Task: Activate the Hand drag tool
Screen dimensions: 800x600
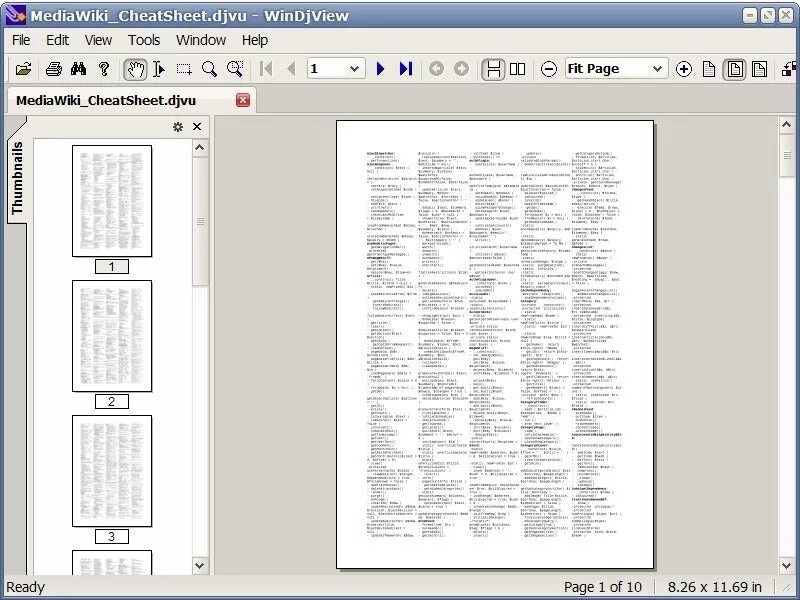Action: [x=135, y=69]
